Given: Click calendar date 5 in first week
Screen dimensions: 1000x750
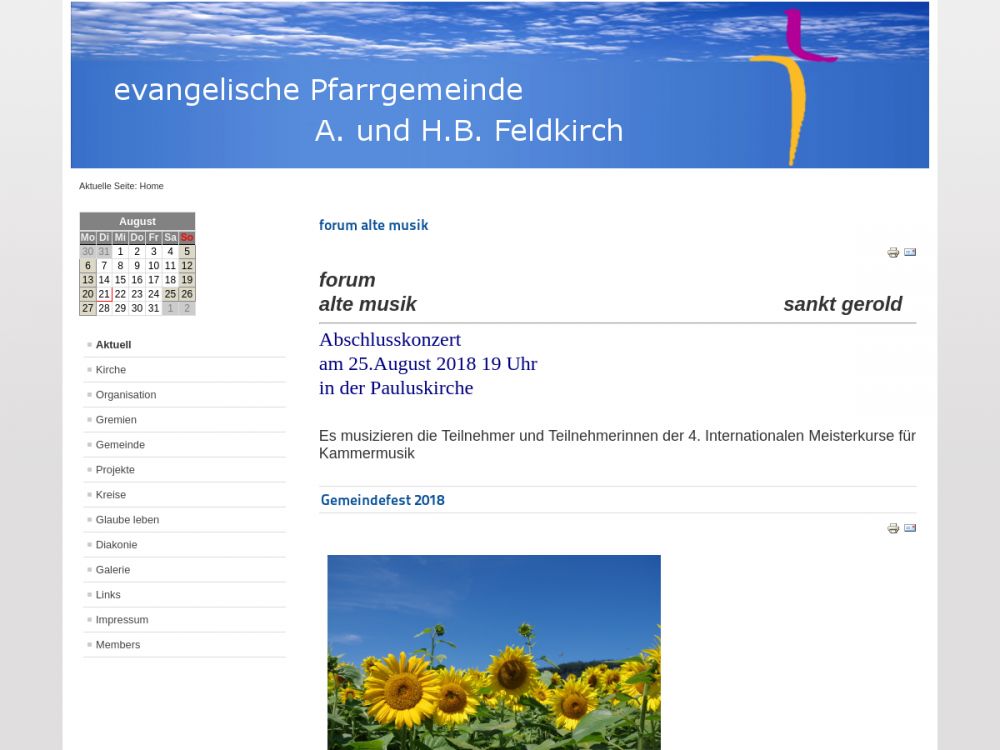Looking at the screenshot, I should tap(187, 252).
